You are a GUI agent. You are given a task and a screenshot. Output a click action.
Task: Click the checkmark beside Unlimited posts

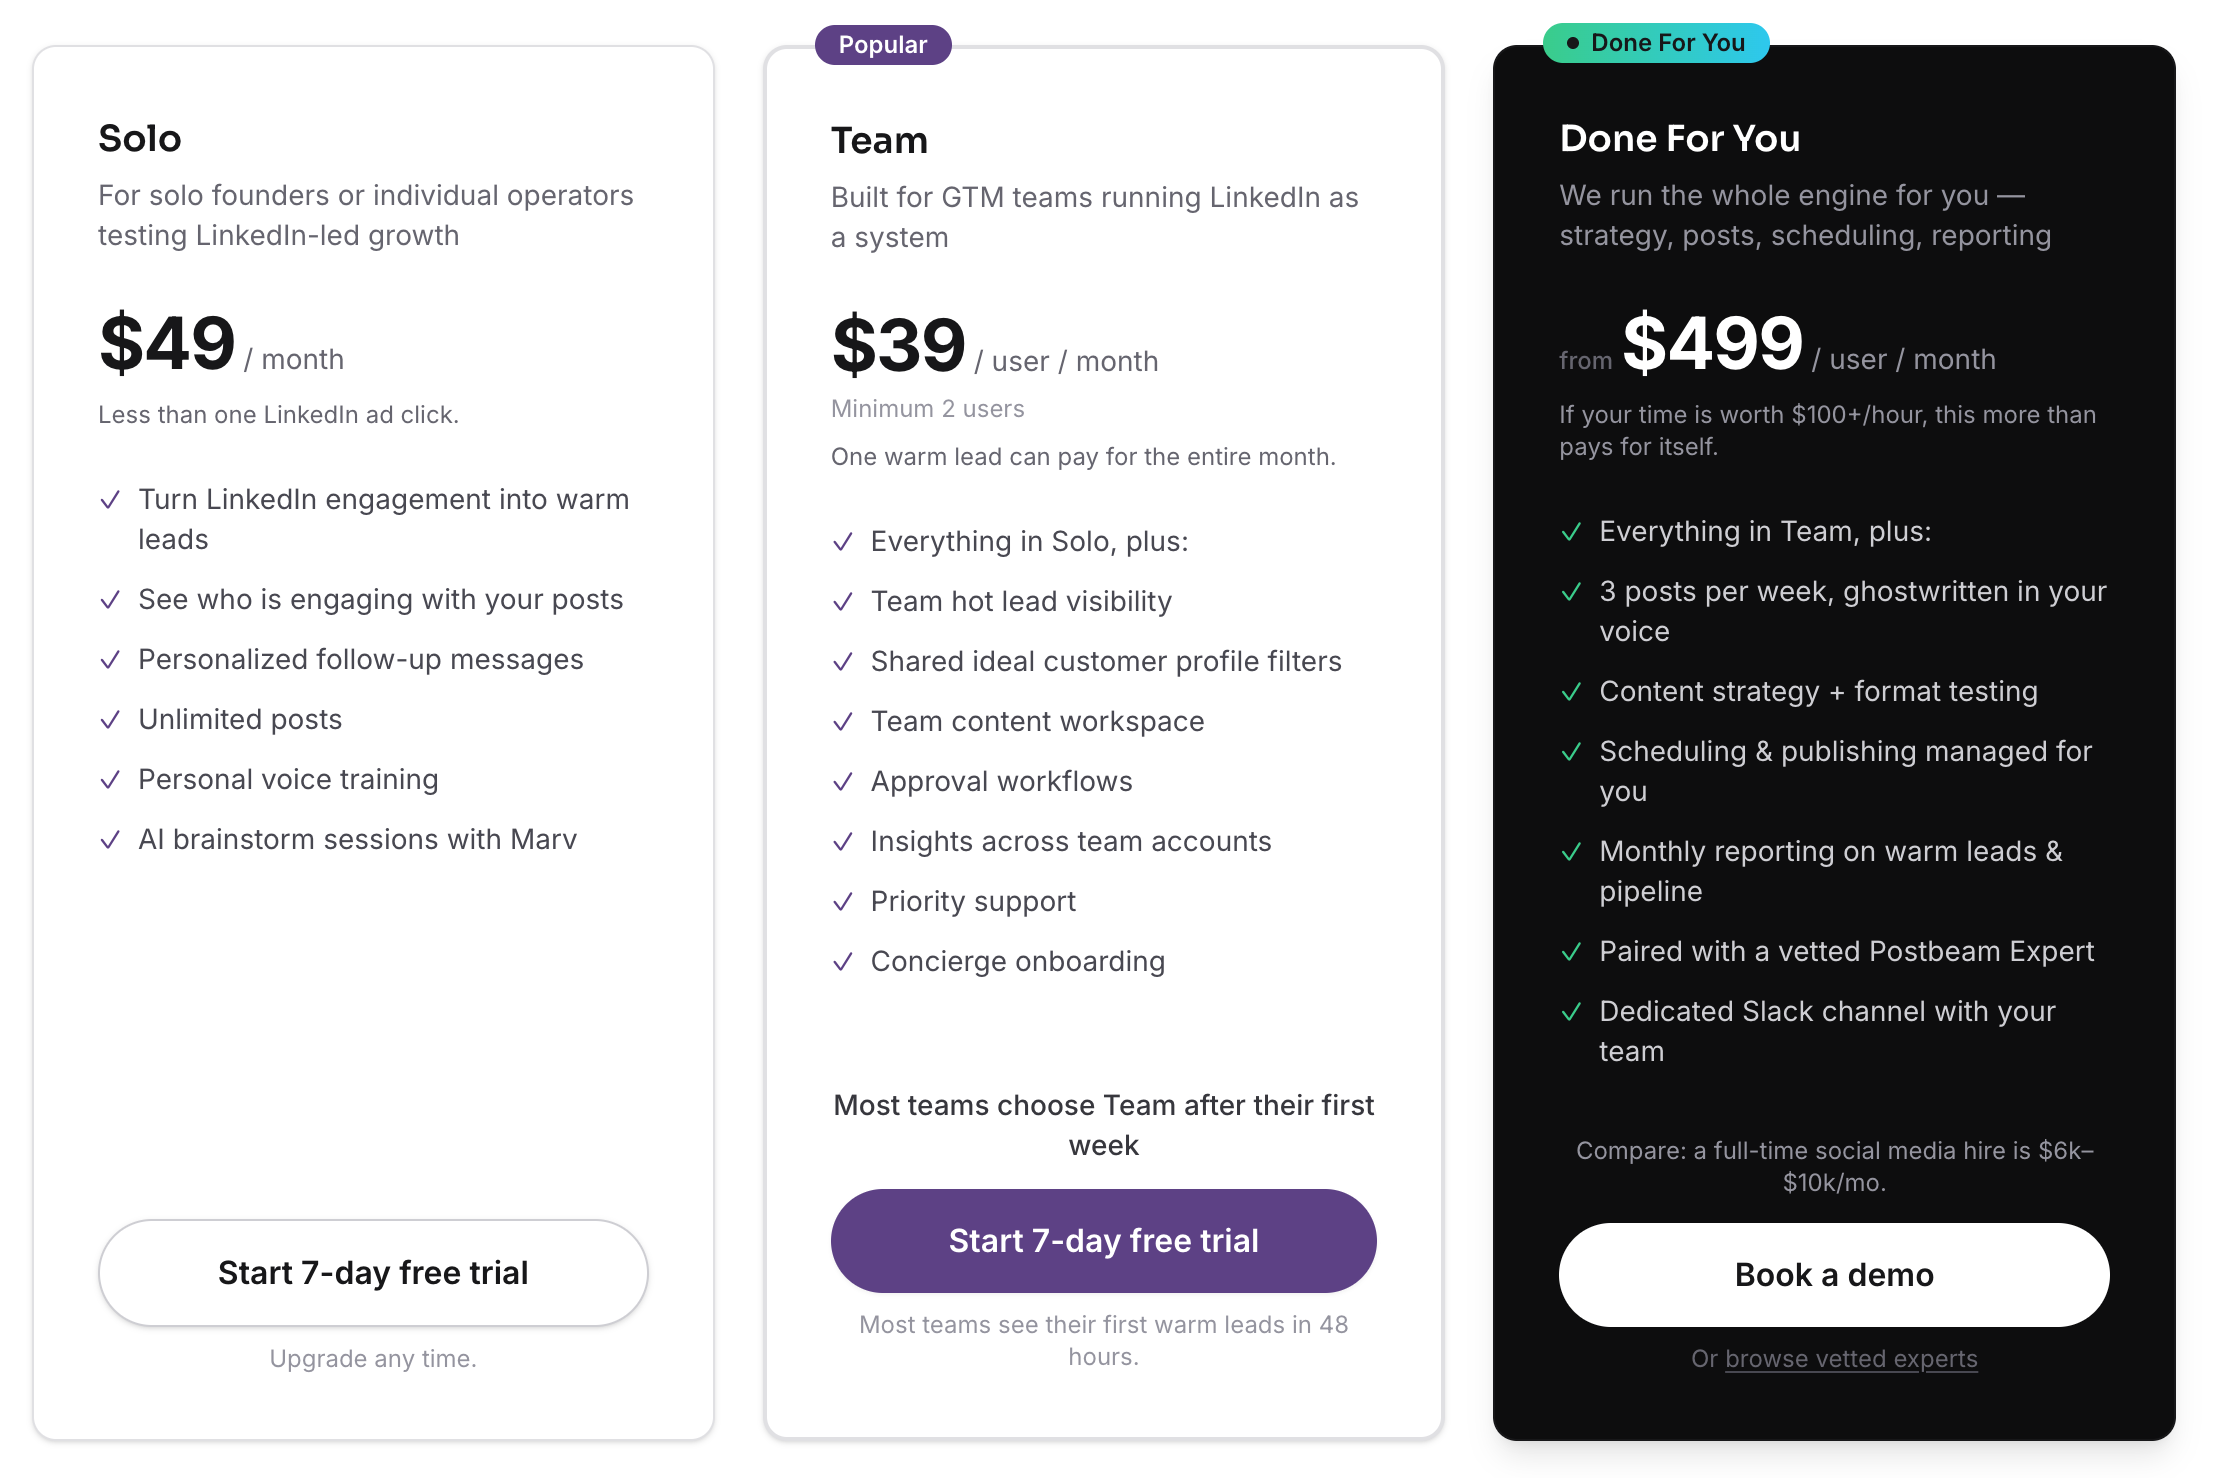click(x=110, y=719)
